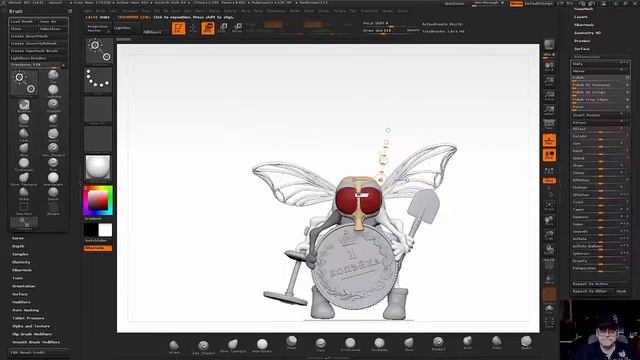Viewport: 640px width, 360px height.
Task: Toggle the Floor grid button
Action: [x=549, y=140]
